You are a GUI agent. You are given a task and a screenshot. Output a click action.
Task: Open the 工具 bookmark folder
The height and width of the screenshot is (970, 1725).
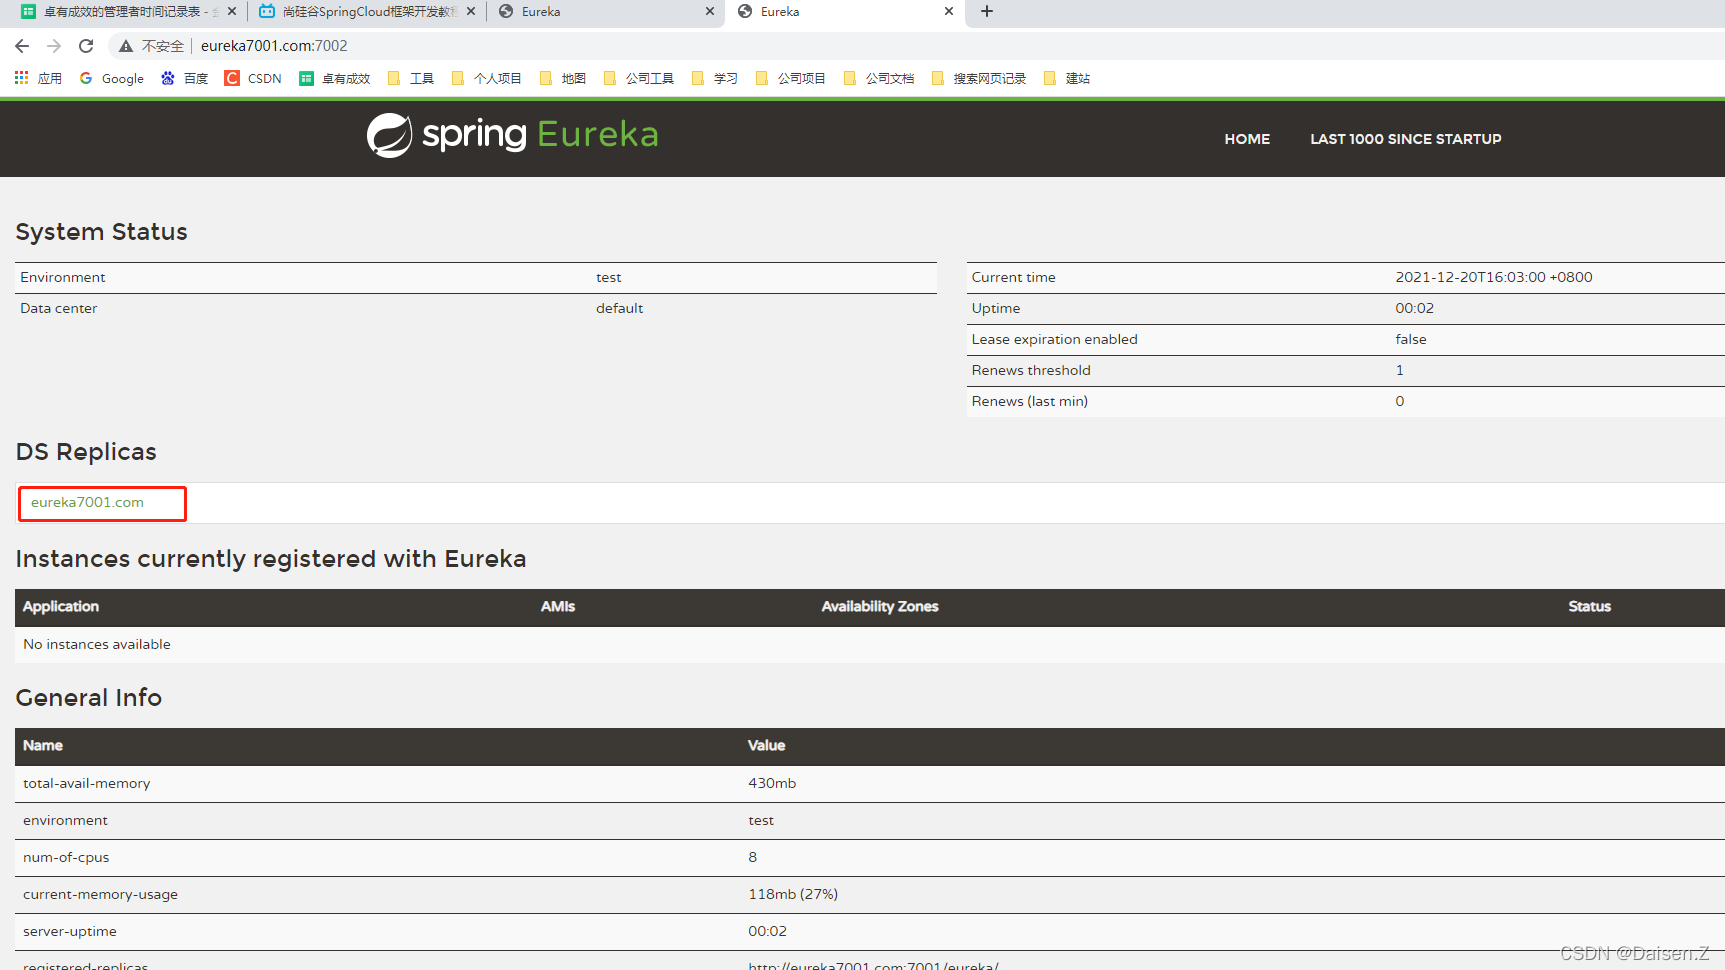point(411,78)
